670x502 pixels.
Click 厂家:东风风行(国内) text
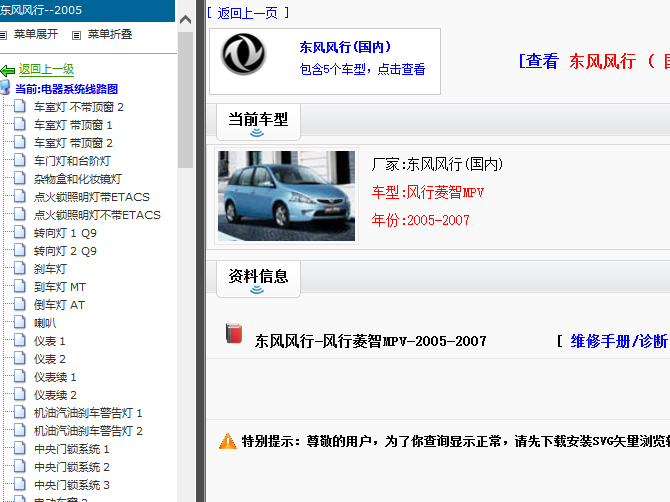pyautogui.click(x=437, y=164)
